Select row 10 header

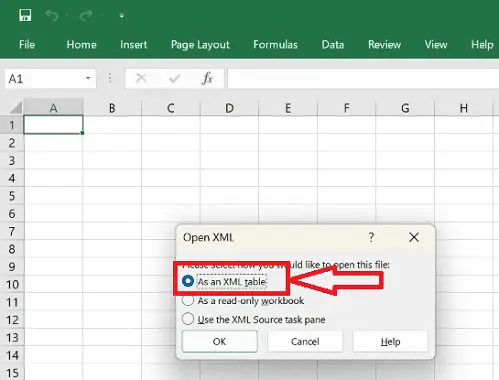point(12,284)
